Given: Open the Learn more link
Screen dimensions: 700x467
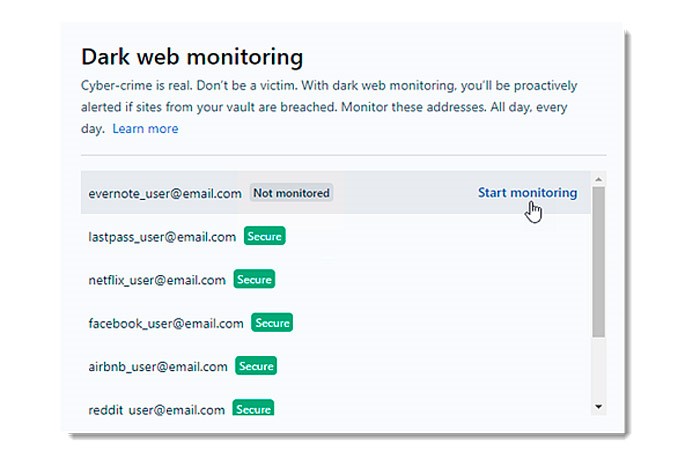Looking at the screenshot, I should 145,129.
